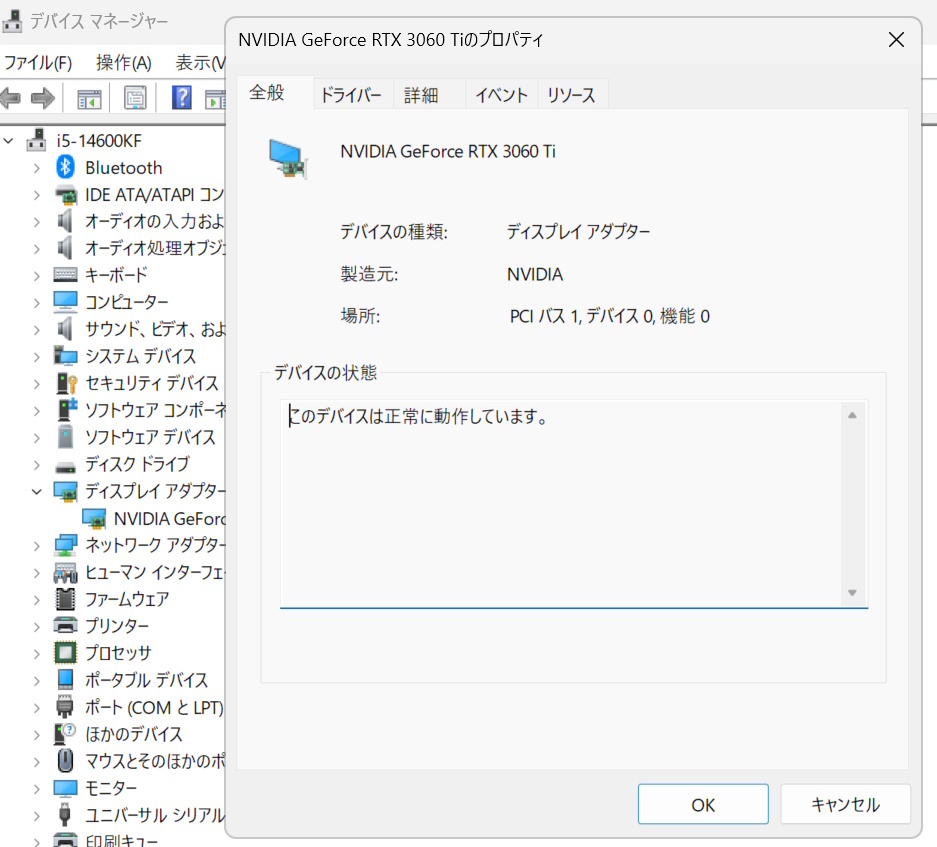Select the サウンド、ビデオ tree item
This screenshot has height=847, width=937.
[x=155, y=329]
